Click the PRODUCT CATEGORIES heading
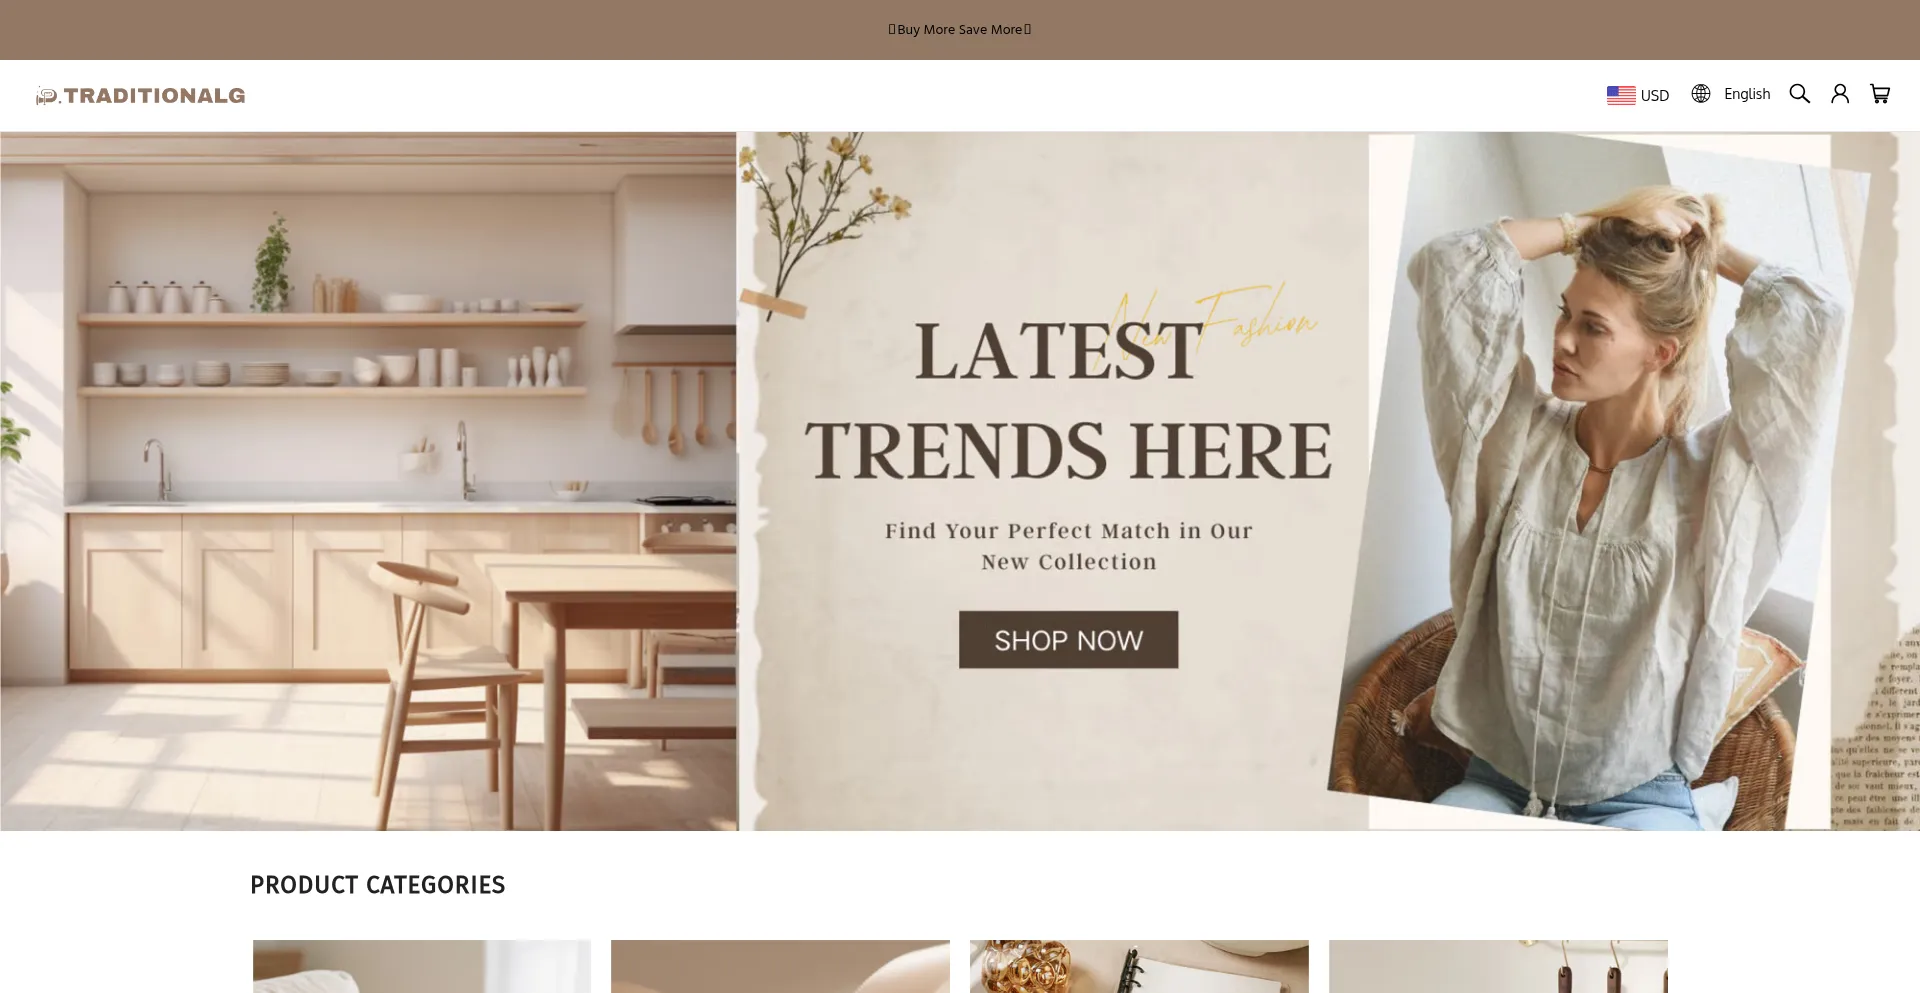This screenshot has height=993, width=1920. pos(378,885)
